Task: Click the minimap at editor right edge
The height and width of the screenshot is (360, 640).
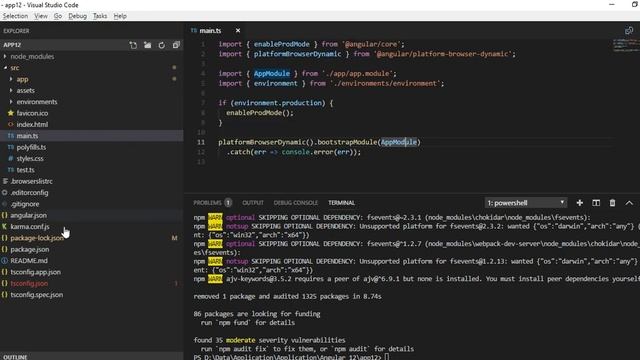Action: tap(625, 45)
